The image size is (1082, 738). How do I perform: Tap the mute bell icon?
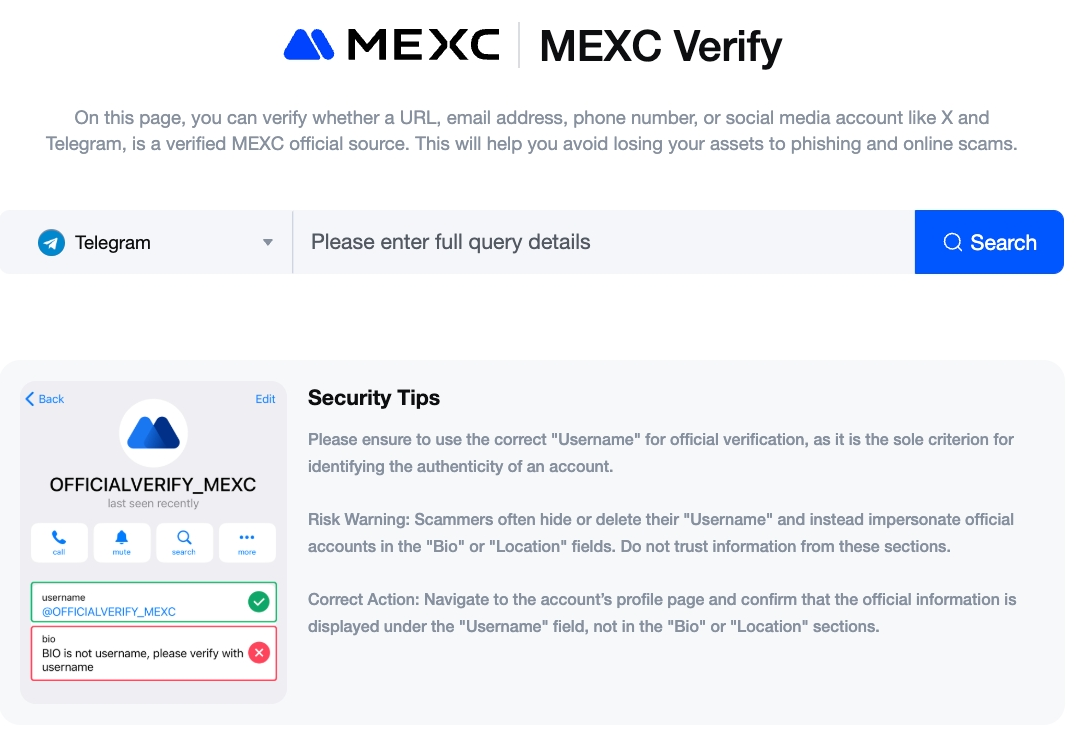pyautogui.click(x=122, y=537)
